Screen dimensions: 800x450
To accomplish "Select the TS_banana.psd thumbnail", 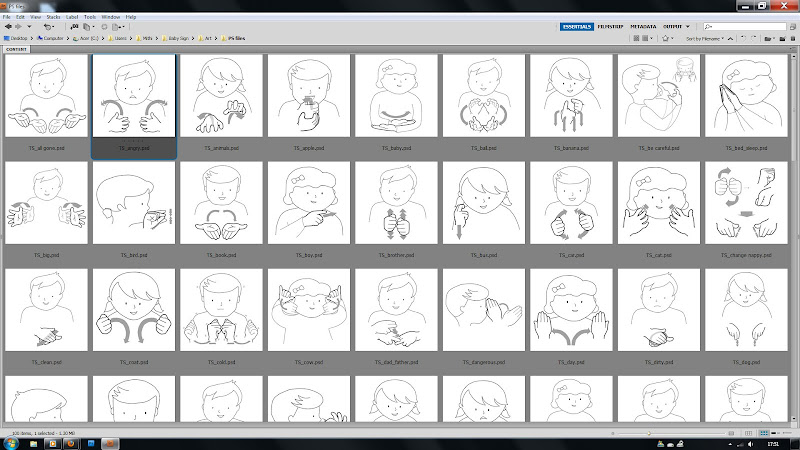I will click(571, 95).
